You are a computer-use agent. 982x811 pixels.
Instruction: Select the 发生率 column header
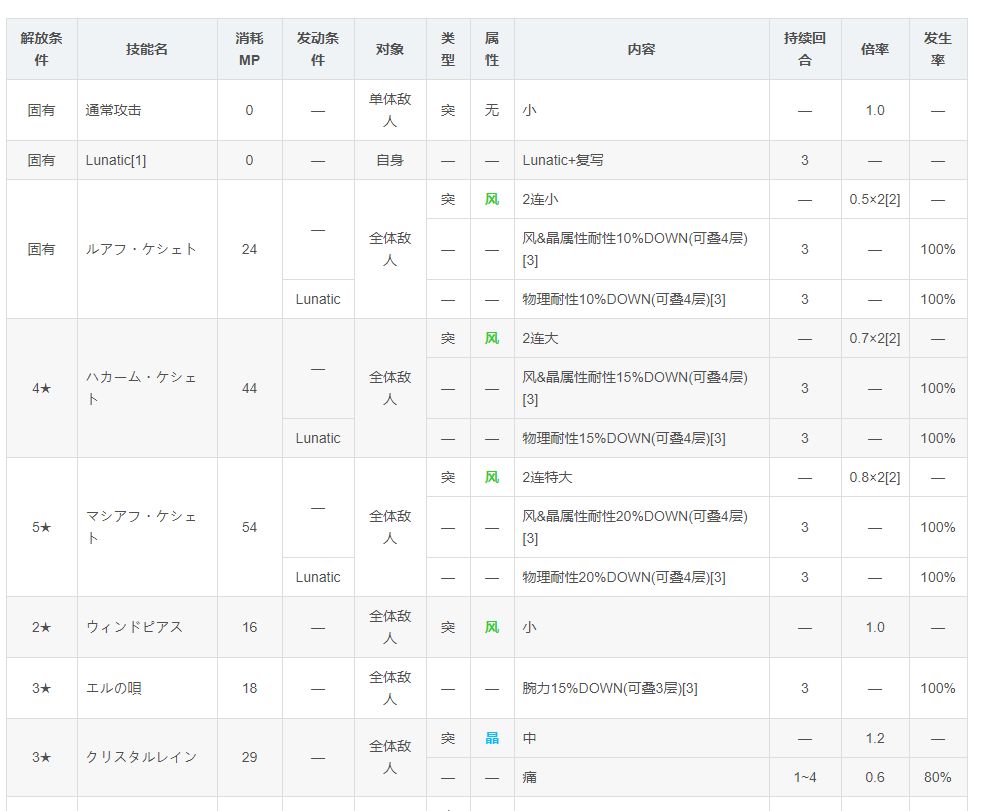tap(937, 49)
